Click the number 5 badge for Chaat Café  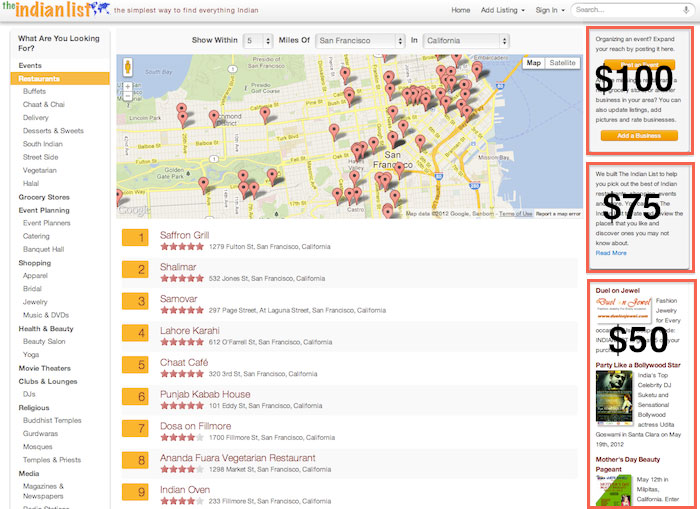[135, 365]
